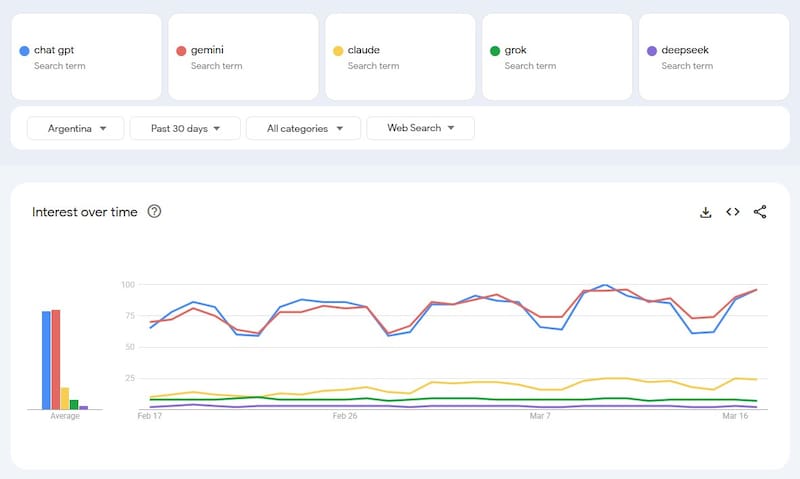Click the blue chat gpt average bar
This screenshot has height=479, width=800.
(46, 360)
